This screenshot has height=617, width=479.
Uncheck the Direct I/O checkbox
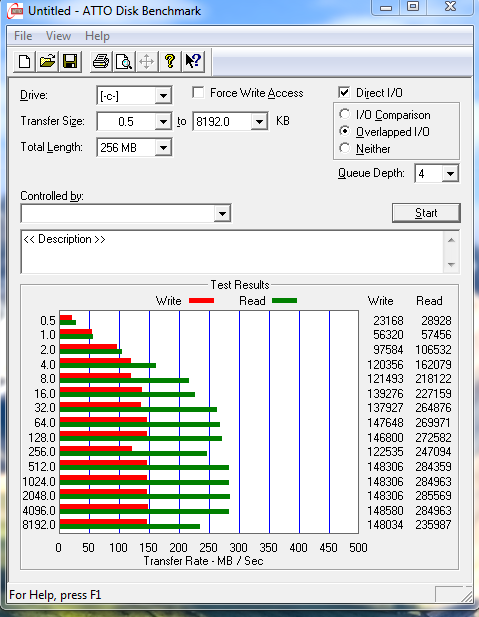click(x=344, y=92)
